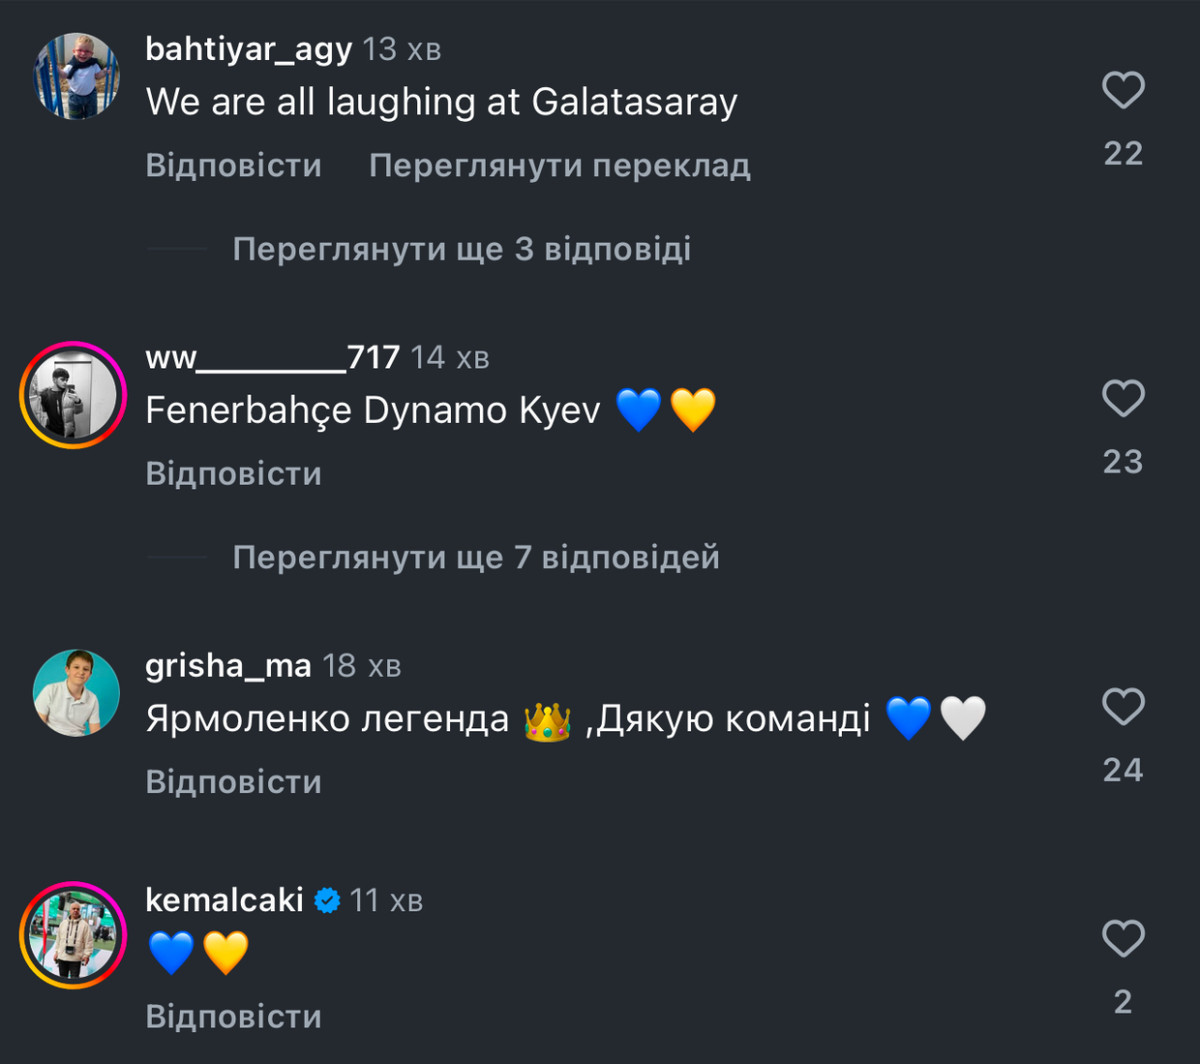Expand 3 more replies under bahtiyar_agy
This screenshot has height=1064, width=1200.
tap(461, 249)
